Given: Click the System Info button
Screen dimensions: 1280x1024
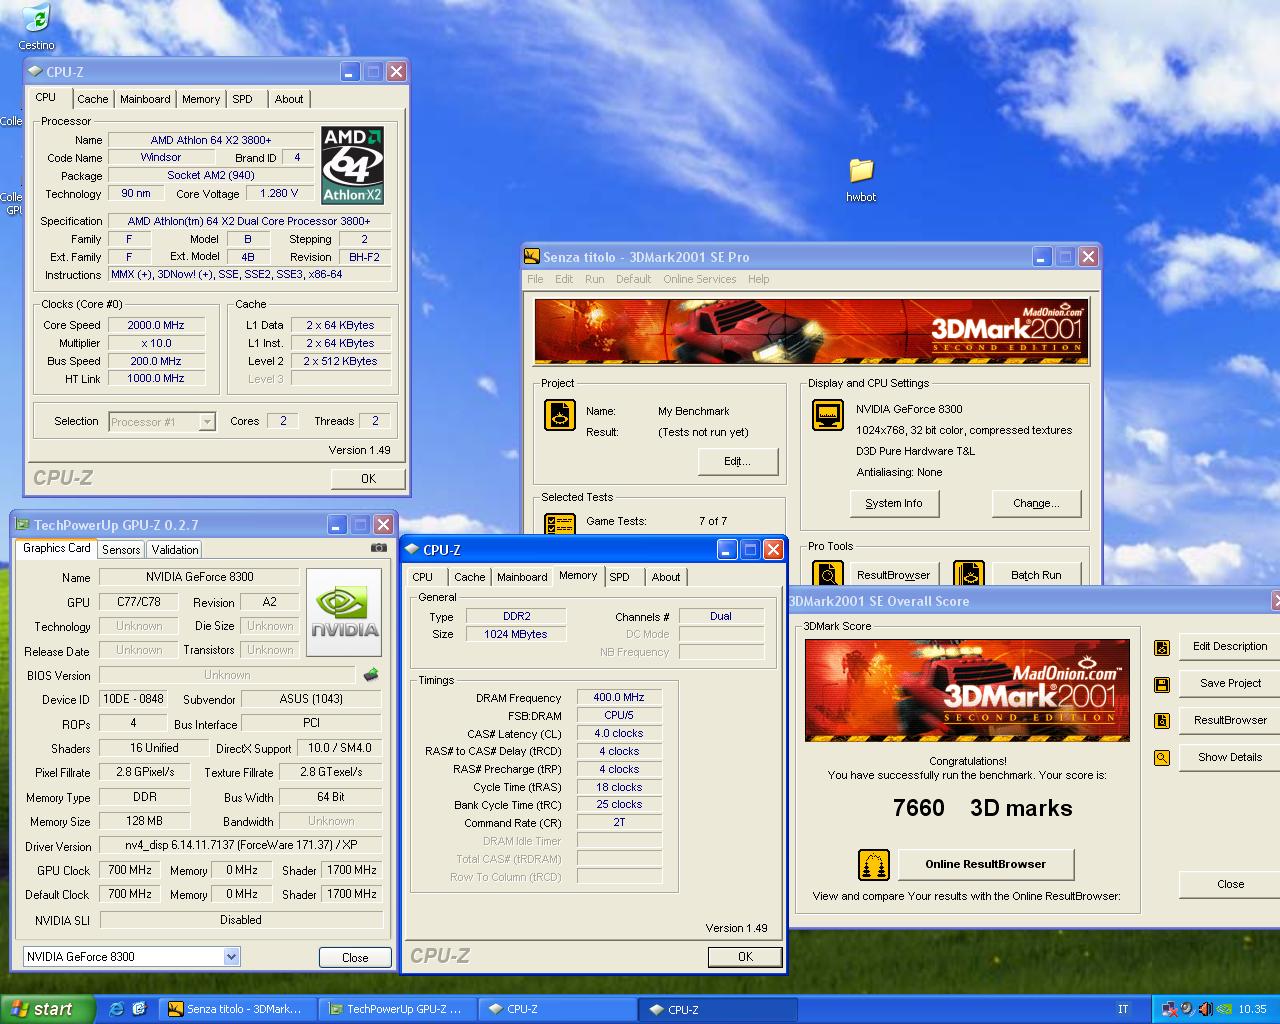Looking at the screenshot, I should tap(894, 503).
